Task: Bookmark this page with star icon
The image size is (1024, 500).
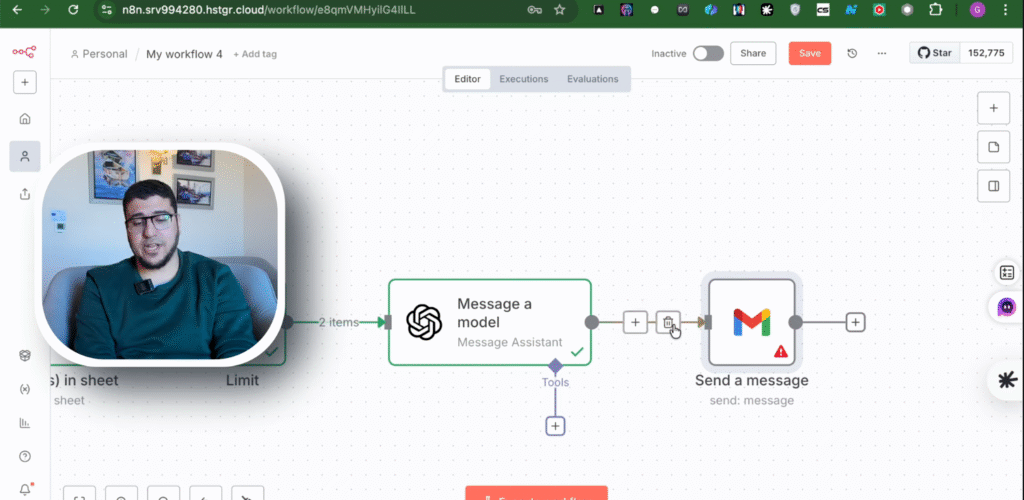Action: tap(559, 10)
